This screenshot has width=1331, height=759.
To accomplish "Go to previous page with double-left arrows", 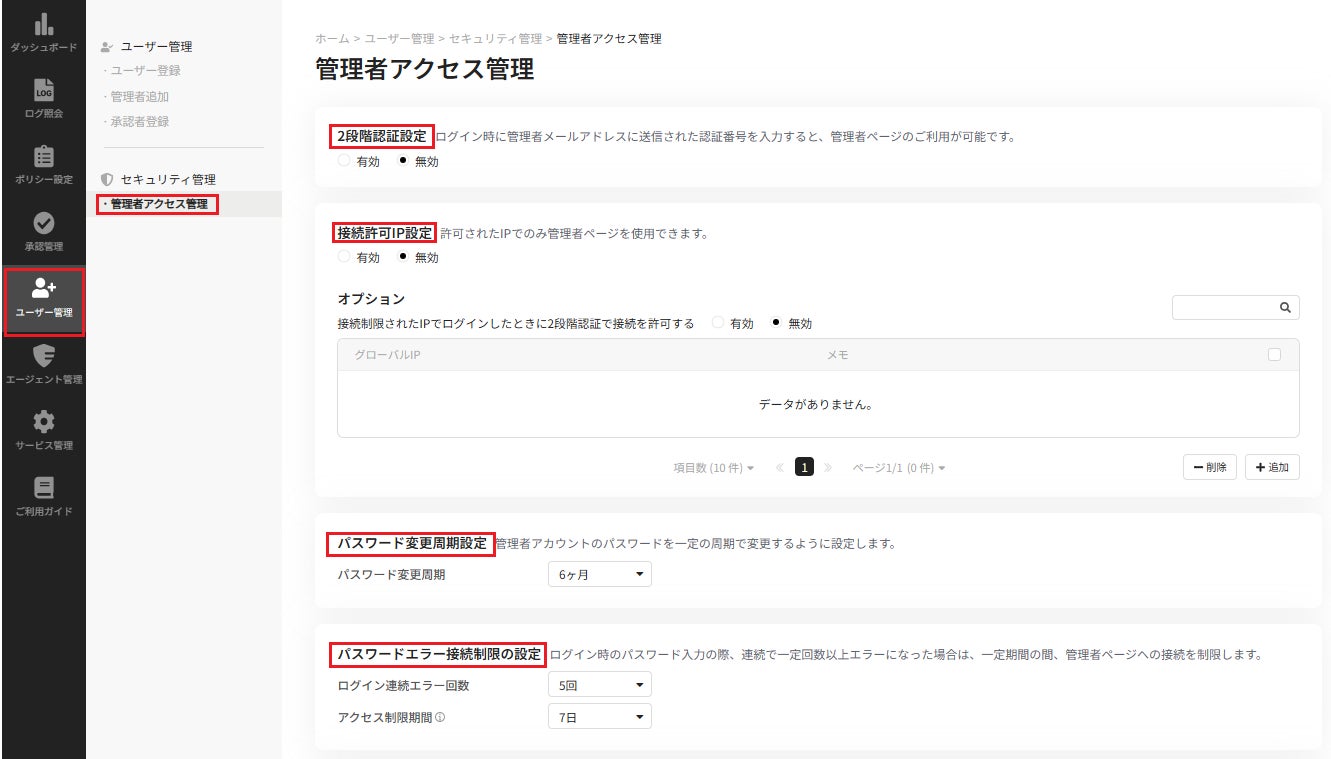I will [x=779, y=467].
